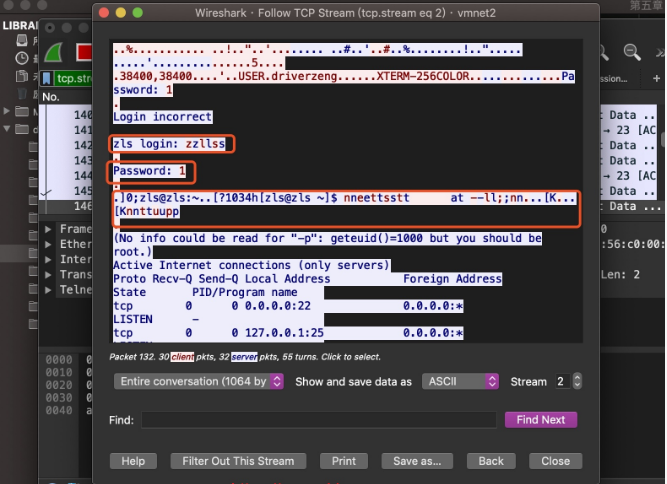Click hex dump offset 0000
Viewport: 667px width, 484px height.
(59, 360)
